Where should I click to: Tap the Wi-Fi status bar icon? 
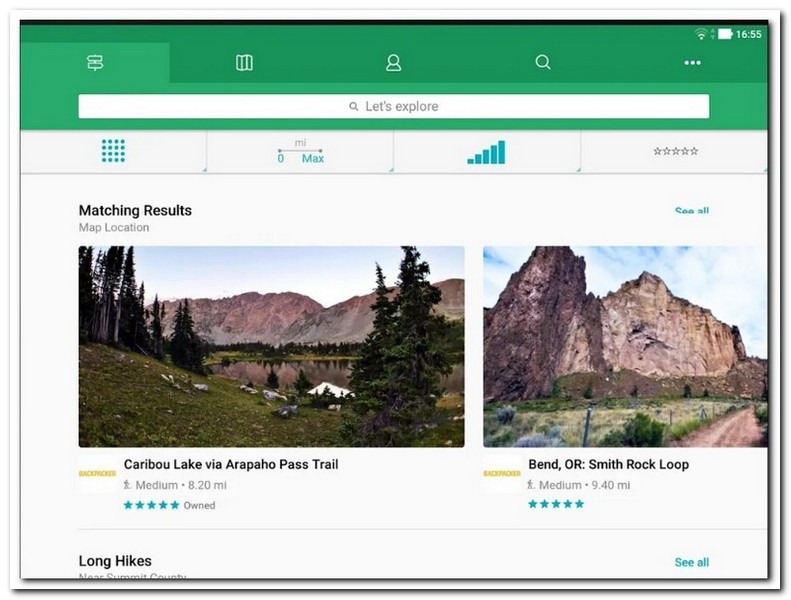701,34
